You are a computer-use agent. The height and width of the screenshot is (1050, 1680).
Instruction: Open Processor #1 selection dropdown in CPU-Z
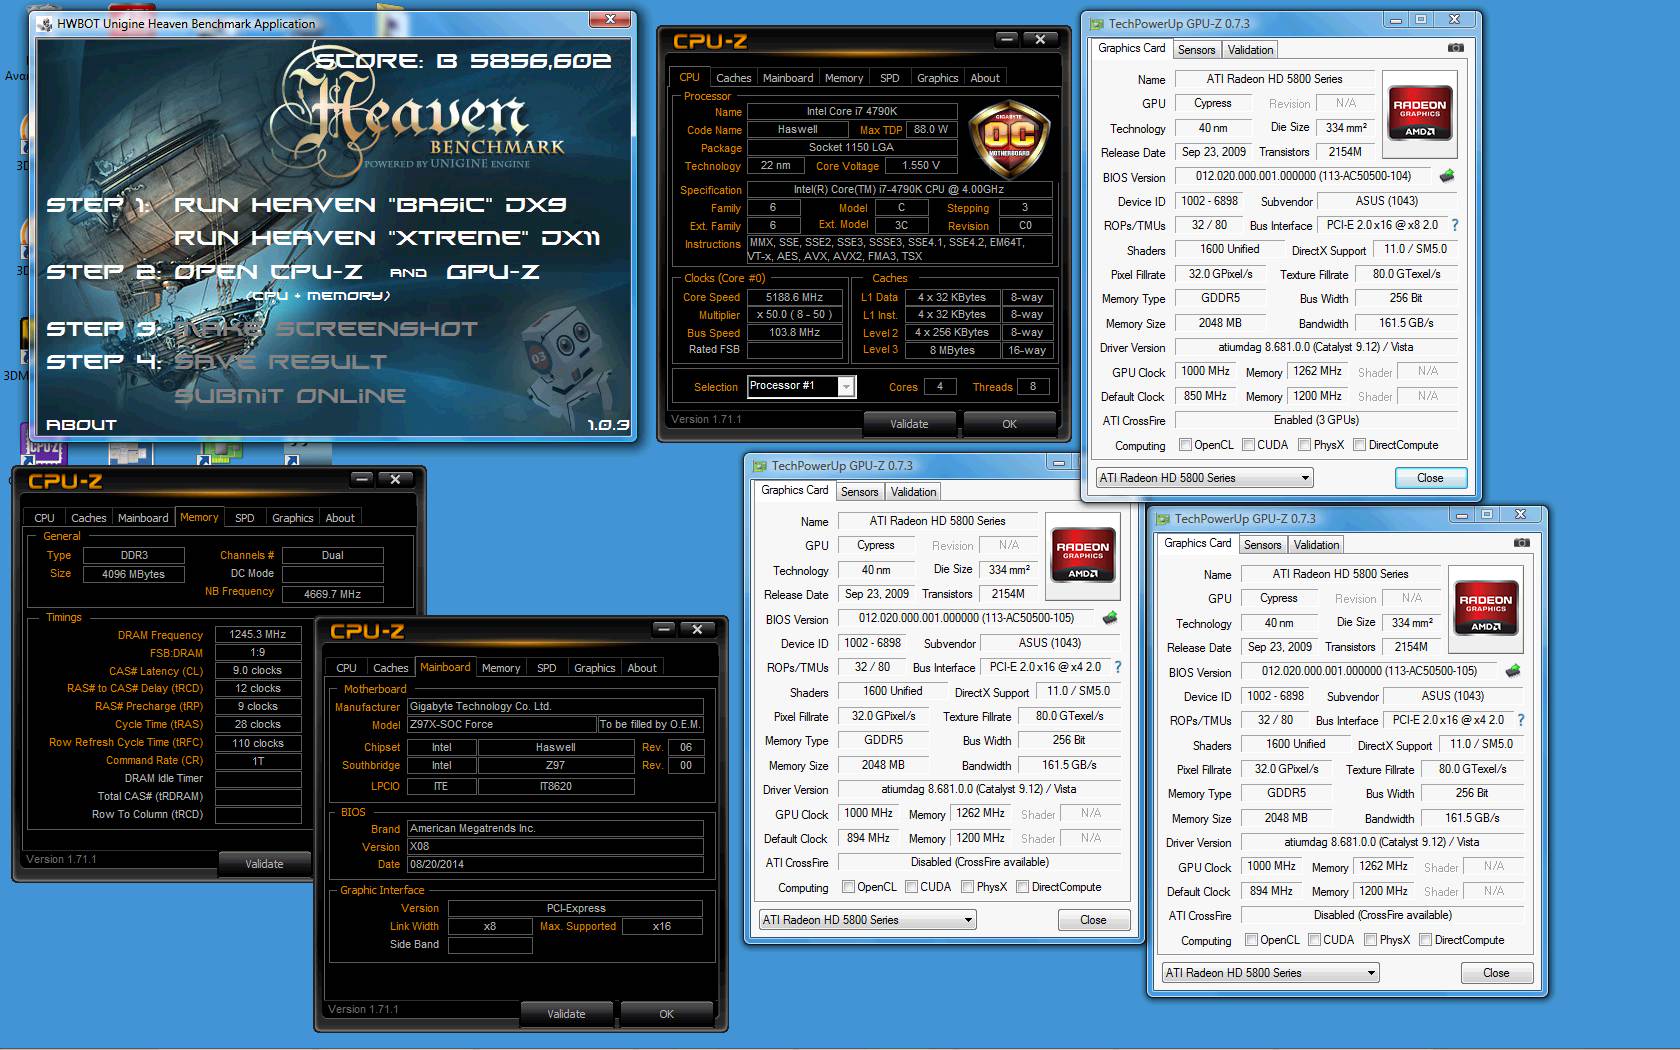coord(801,386)
